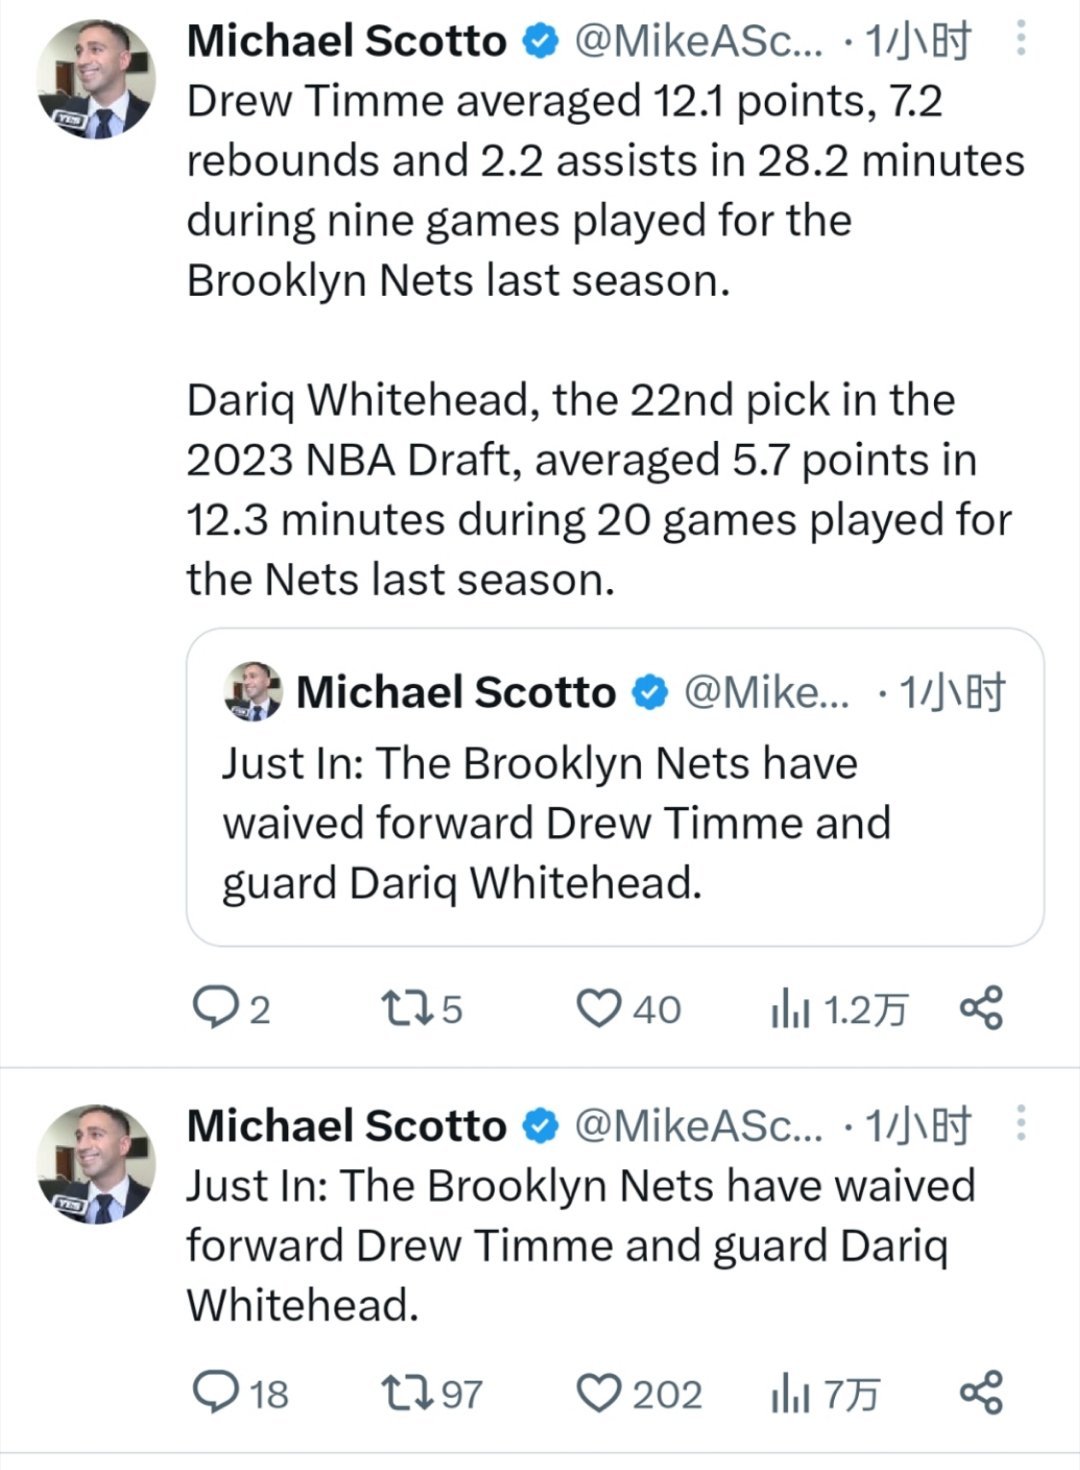Like the tweet with 202 likes
1080x1470 pixels.
click(599, 1393)
